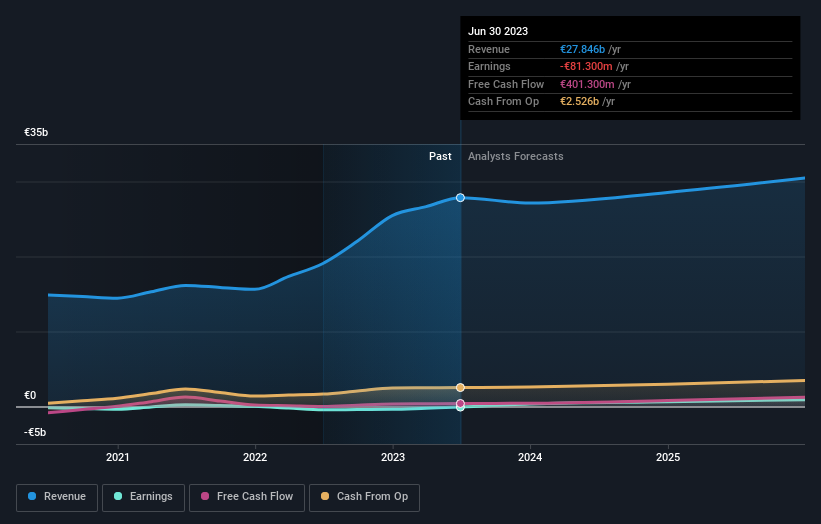Select the 2023 x-axis label
821x524 pixels.
tap(393, 457)
